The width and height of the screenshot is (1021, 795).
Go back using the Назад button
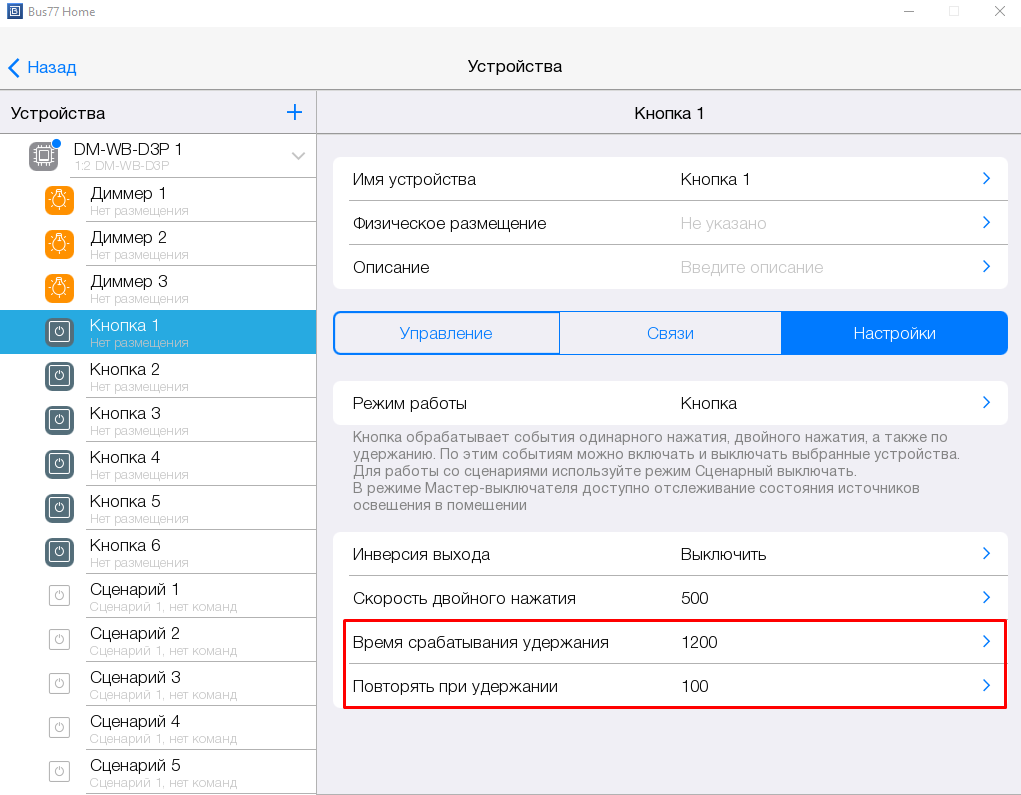point(42,67)
